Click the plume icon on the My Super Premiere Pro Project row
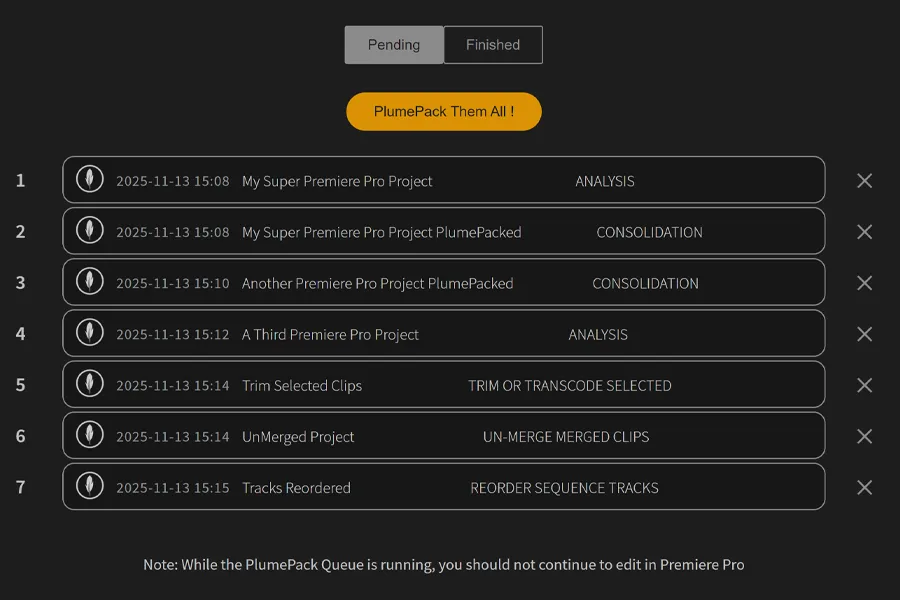Image resolution: width=900 pixels, height=600 pixels. pyautogui.click(x=89, y=180)
